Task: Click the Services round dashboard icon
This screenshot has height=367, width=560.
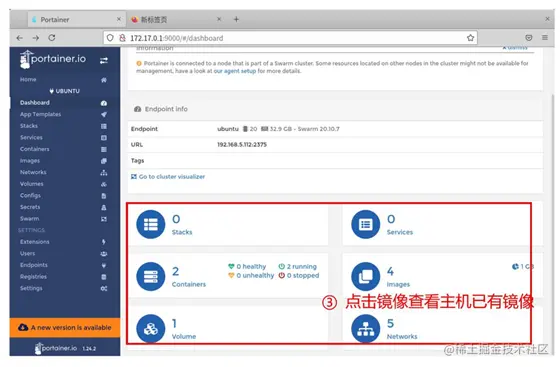Action: (365, 225)
